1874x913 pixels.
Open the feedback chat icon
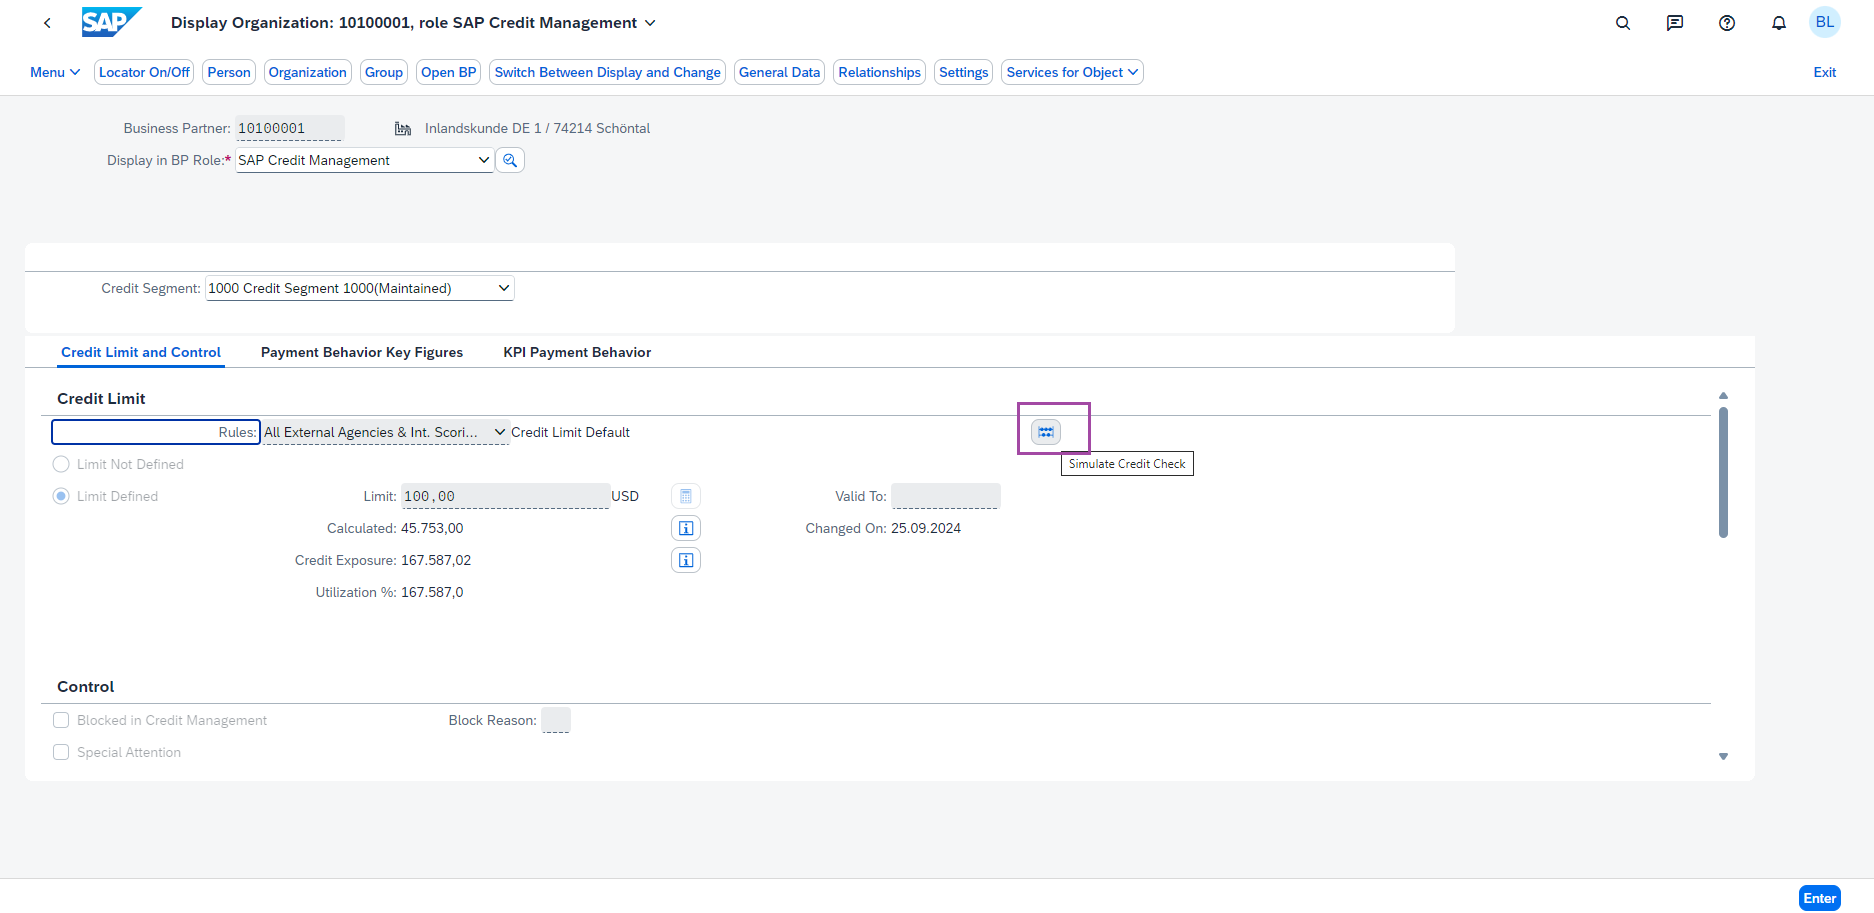pyautogui.click(x=1675, y=23)
